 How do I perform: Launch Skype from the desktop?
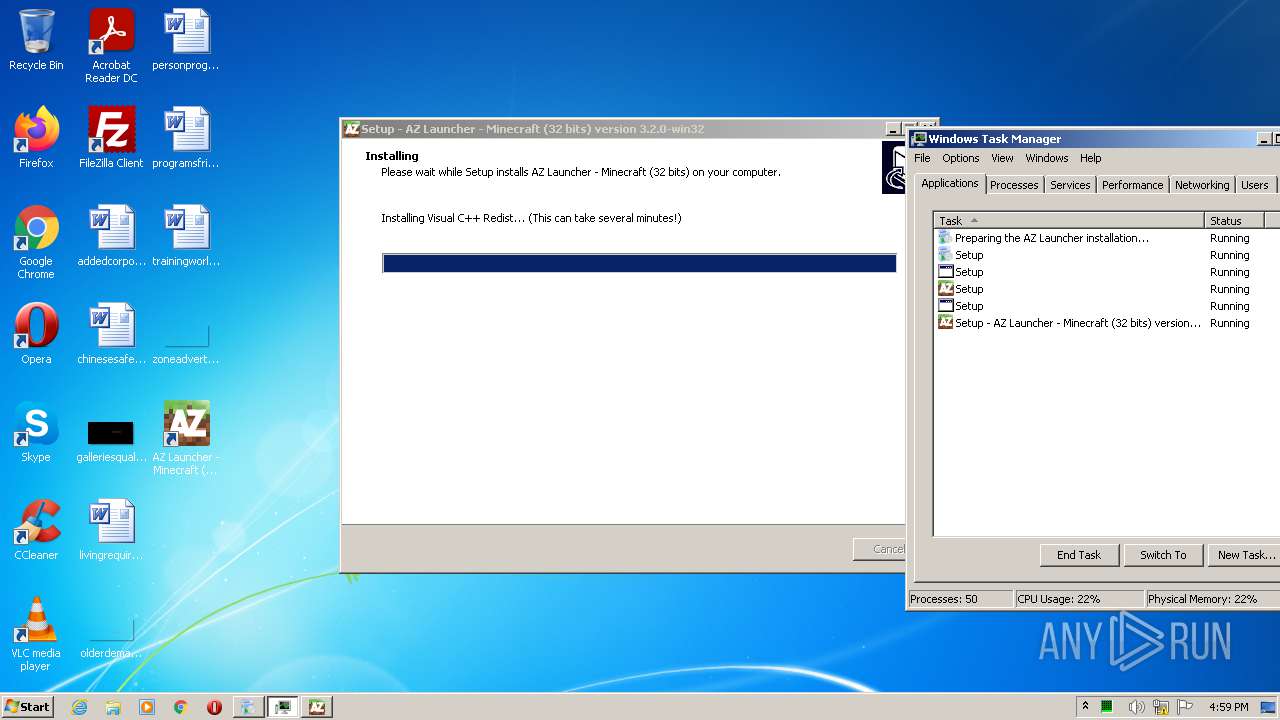[x=36, y=432]
